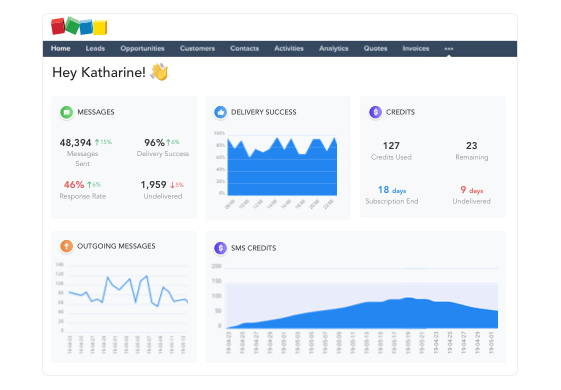Click the 18 days subscription end value
Screen dimensions: 561x390
(392, 190)
